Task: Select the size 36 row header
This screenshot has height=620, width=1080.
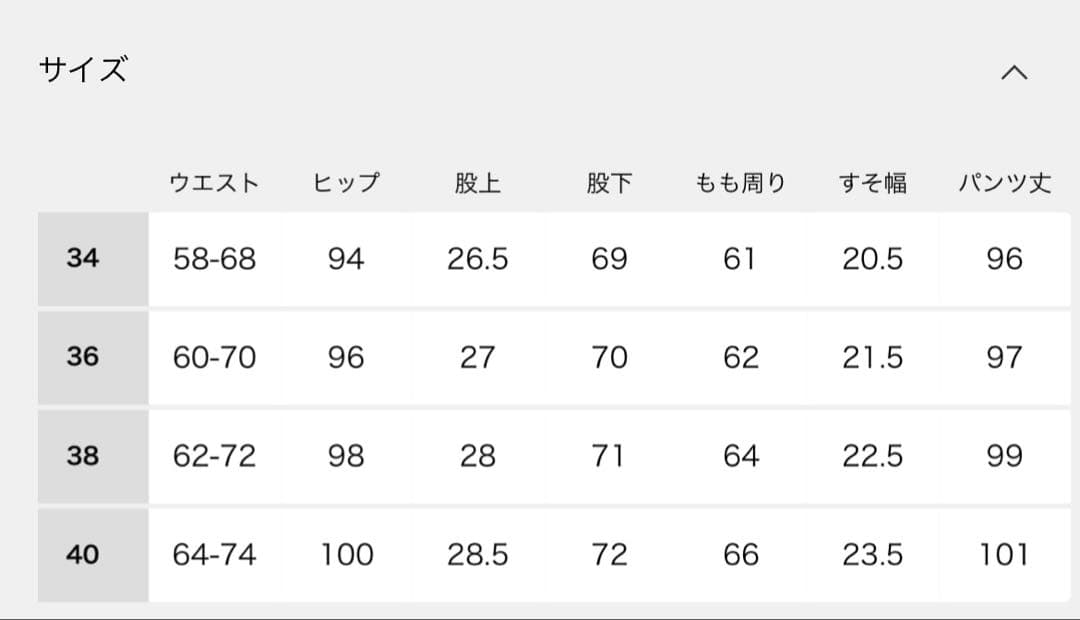Action: pos(84,357)
